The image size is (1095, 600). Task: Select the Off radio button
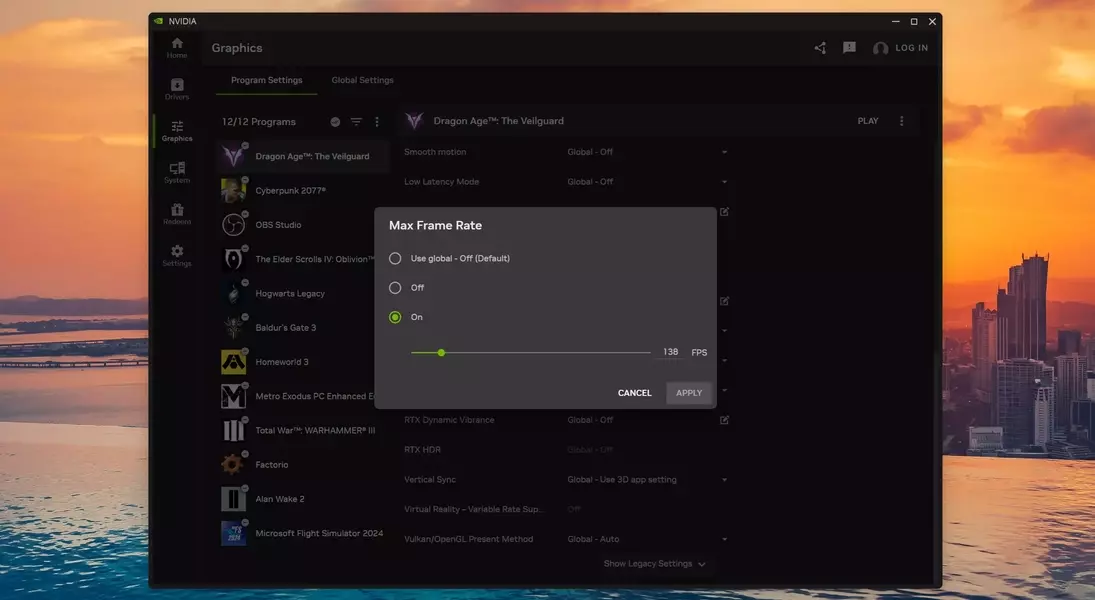click(395, 288)
